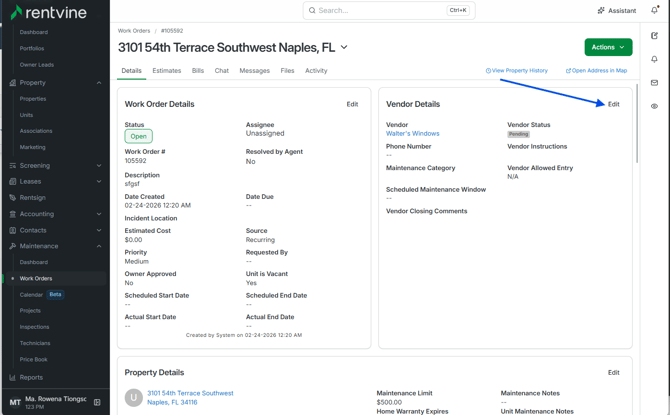The image size is (670, 415).
Task: Collapse the Maintenance sidebar section
Action: 99,246
